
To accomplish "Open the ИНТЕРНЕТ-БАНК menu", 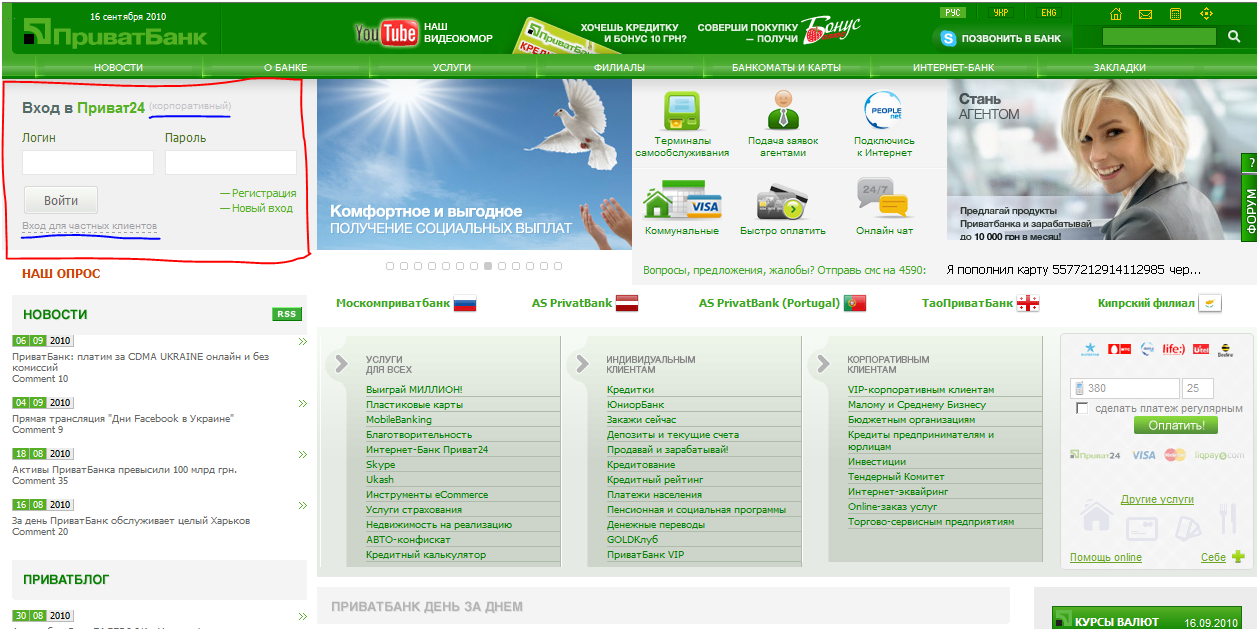I will click(x=953, y=68).
